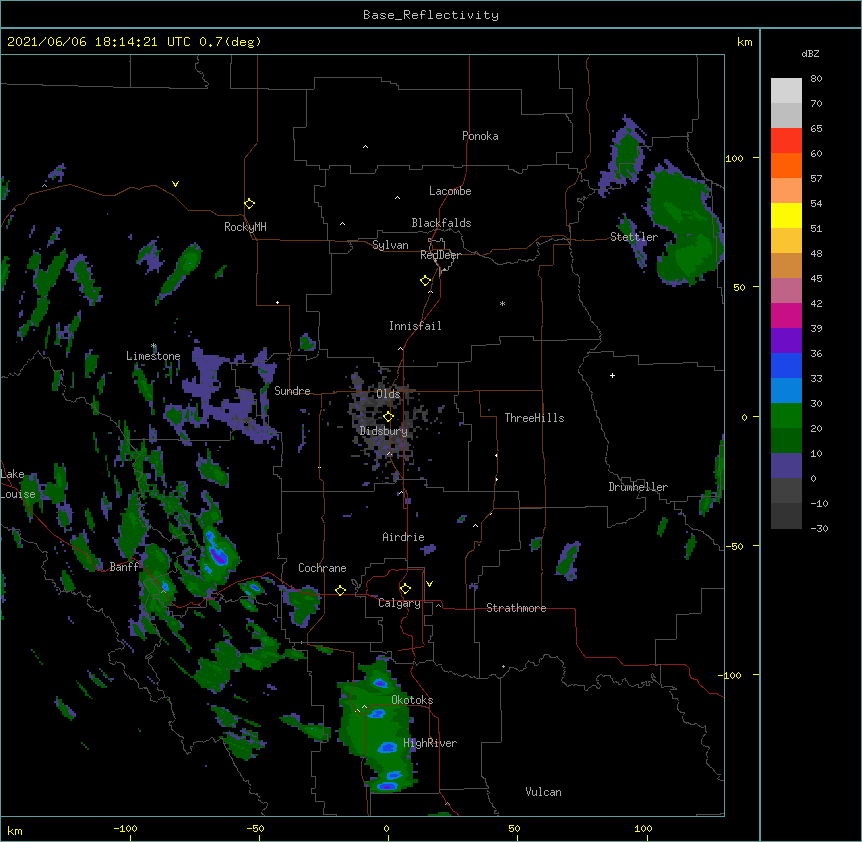Click the Lacombe city label
The image size is (862, 842).
pos(450,191)
